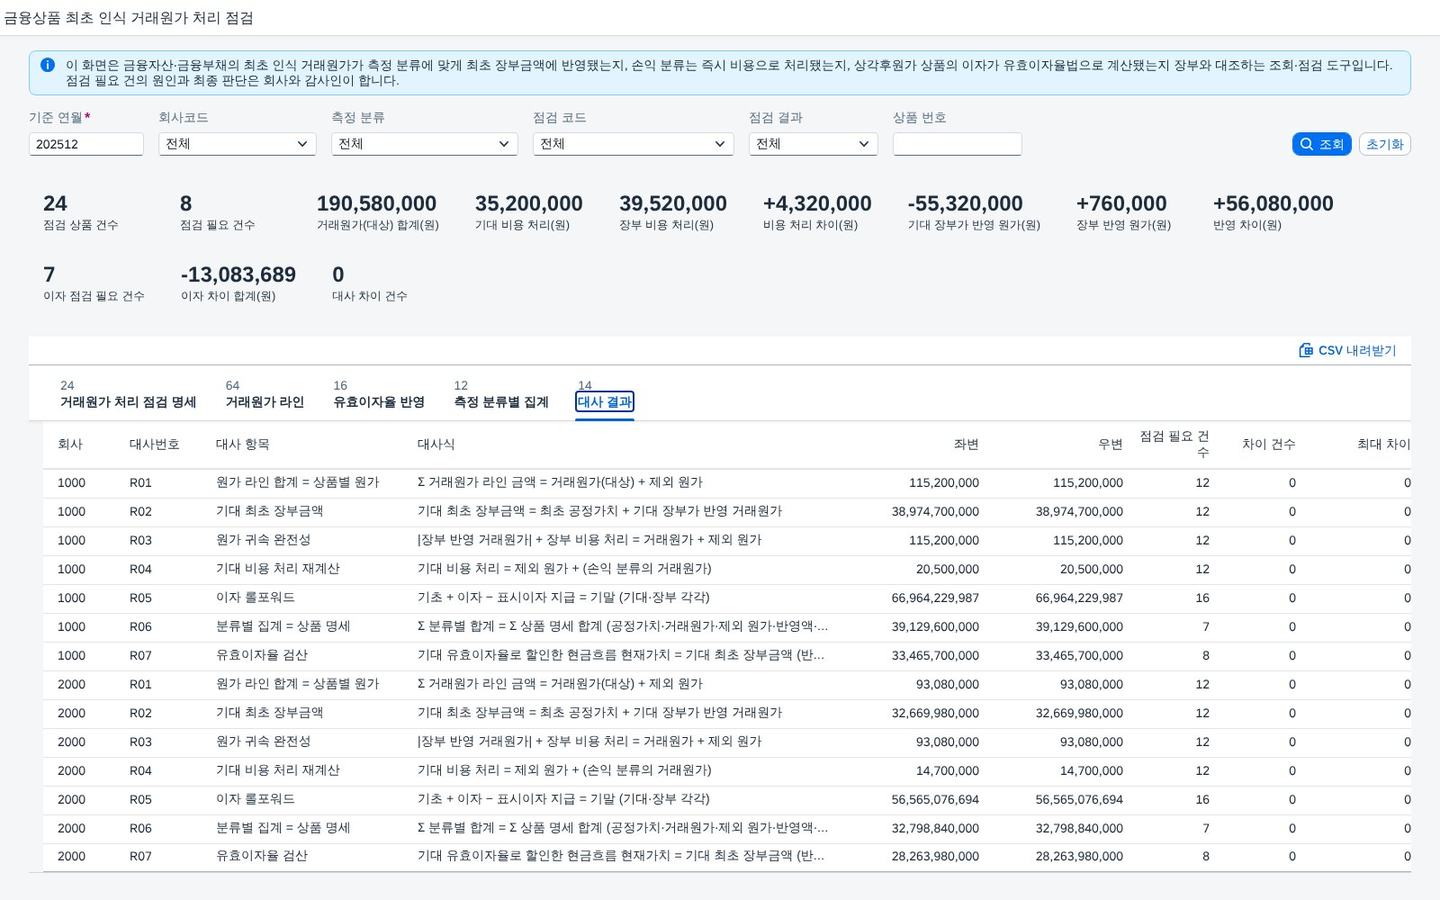Screen dimensions: 1440x900
Task: Expand the 측정 분류 dropdown
Action: pyautogui.click(x=424, y=144)
